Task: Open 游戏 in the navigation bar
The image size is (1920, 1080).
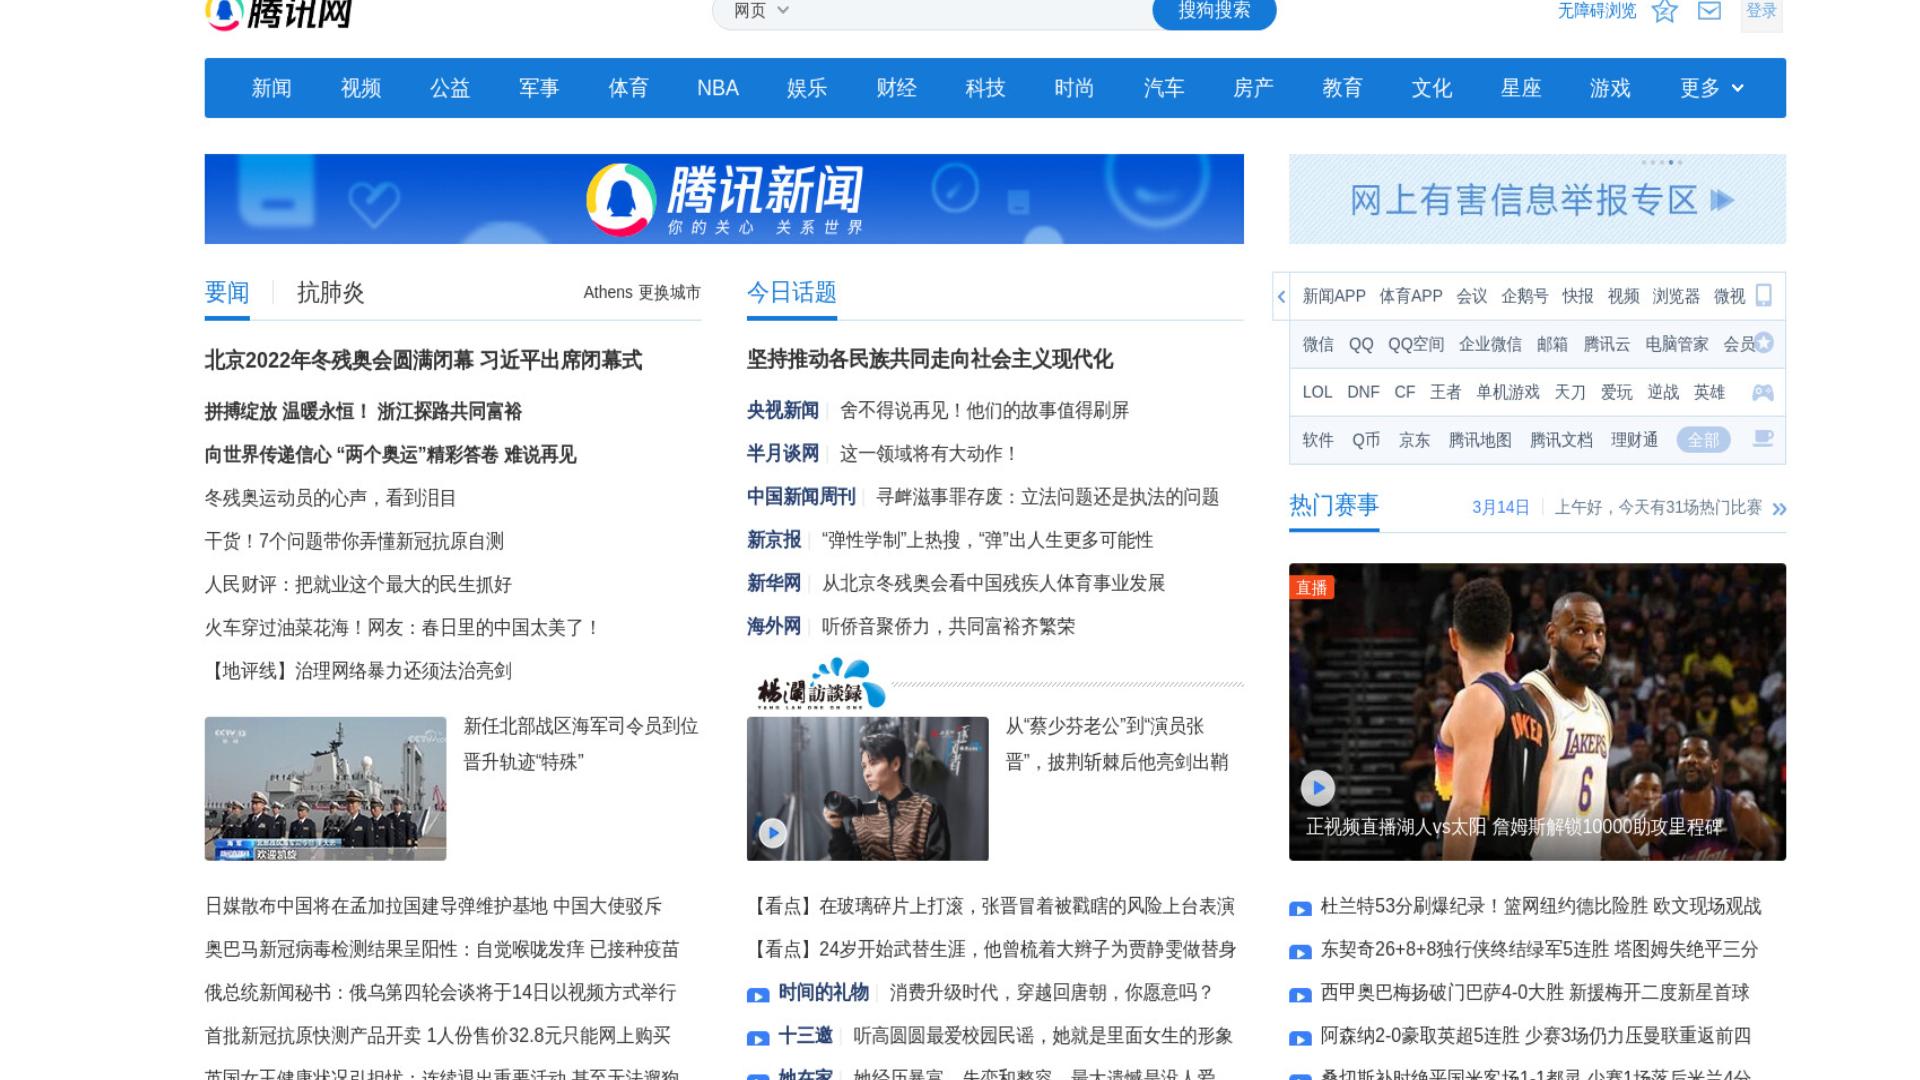Action: (1610, 88)
